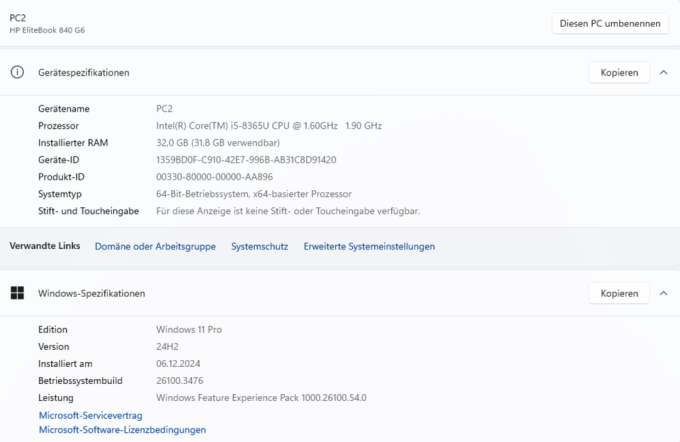This screenshot has height=442, width=680.
Task: Open Erweiterte Systemeinstellungen link
Action: tap(369, 246)
